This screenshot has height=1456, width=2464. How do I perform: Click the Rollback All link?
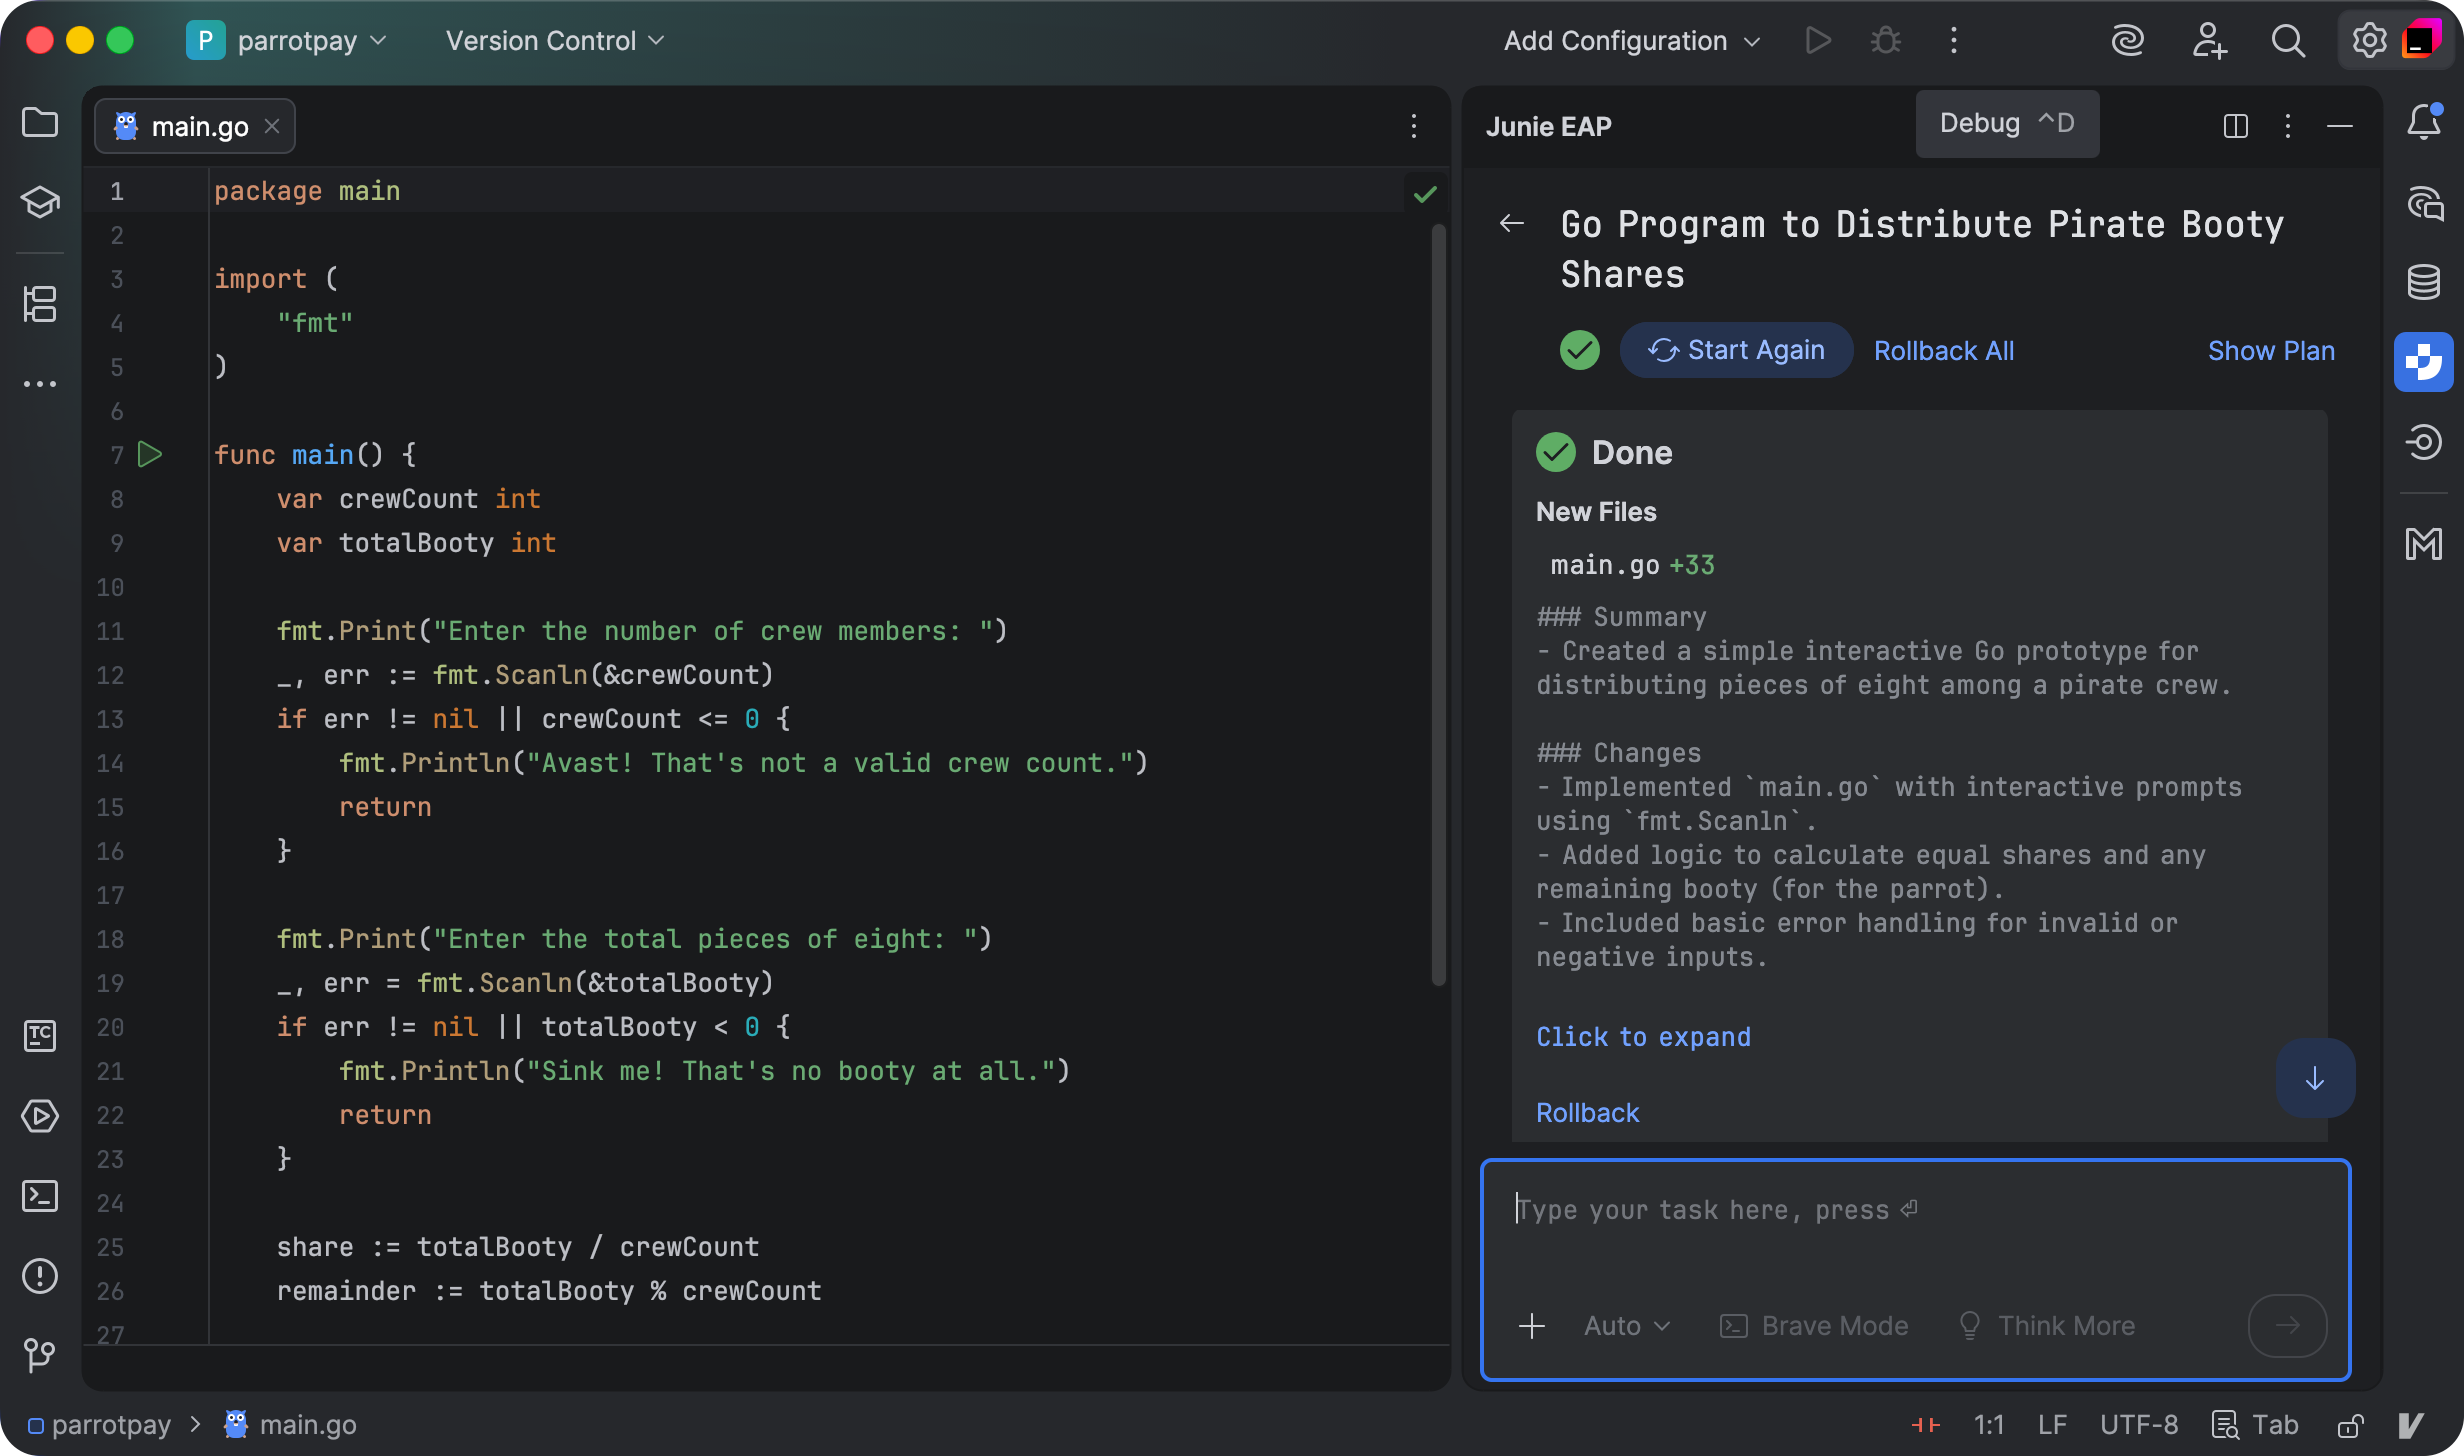tap(1943, 351)
